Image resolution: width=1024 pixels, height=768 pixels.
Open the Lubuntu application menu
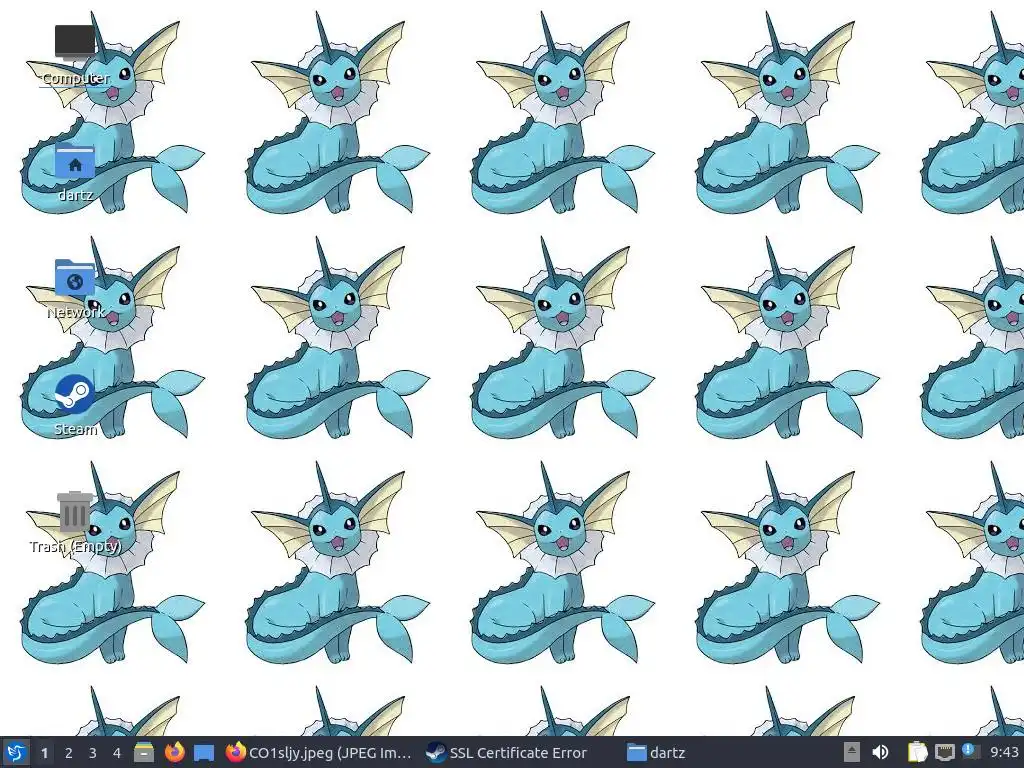point(16,752)
